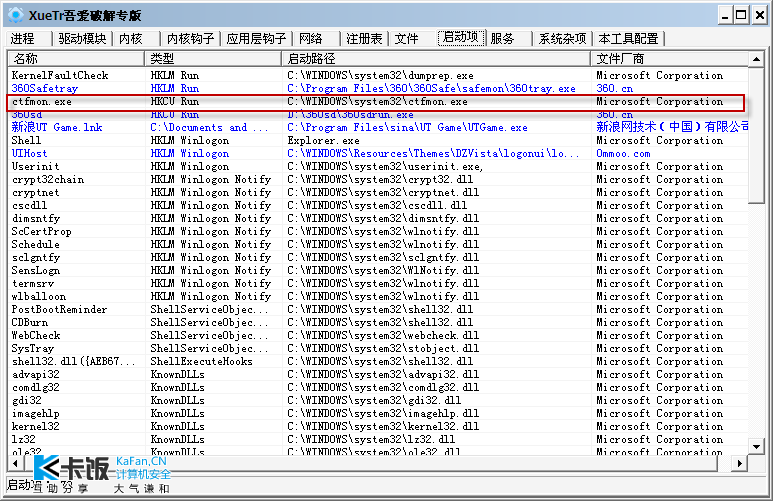Screen dimensions: 773x501
Task: Click the vertical scrollbar down arrow
Action: [756, 447]
